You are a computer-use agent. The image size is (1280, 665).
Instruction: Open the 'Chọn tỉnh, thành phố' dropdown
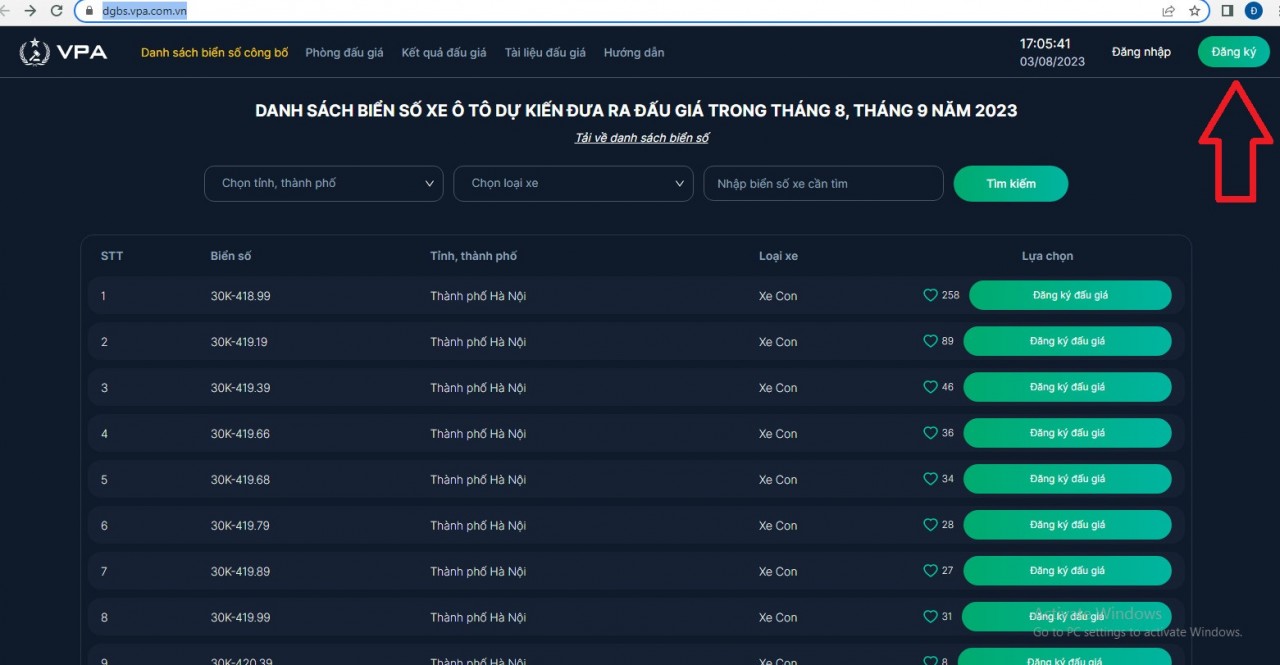[x=322, y=183]
